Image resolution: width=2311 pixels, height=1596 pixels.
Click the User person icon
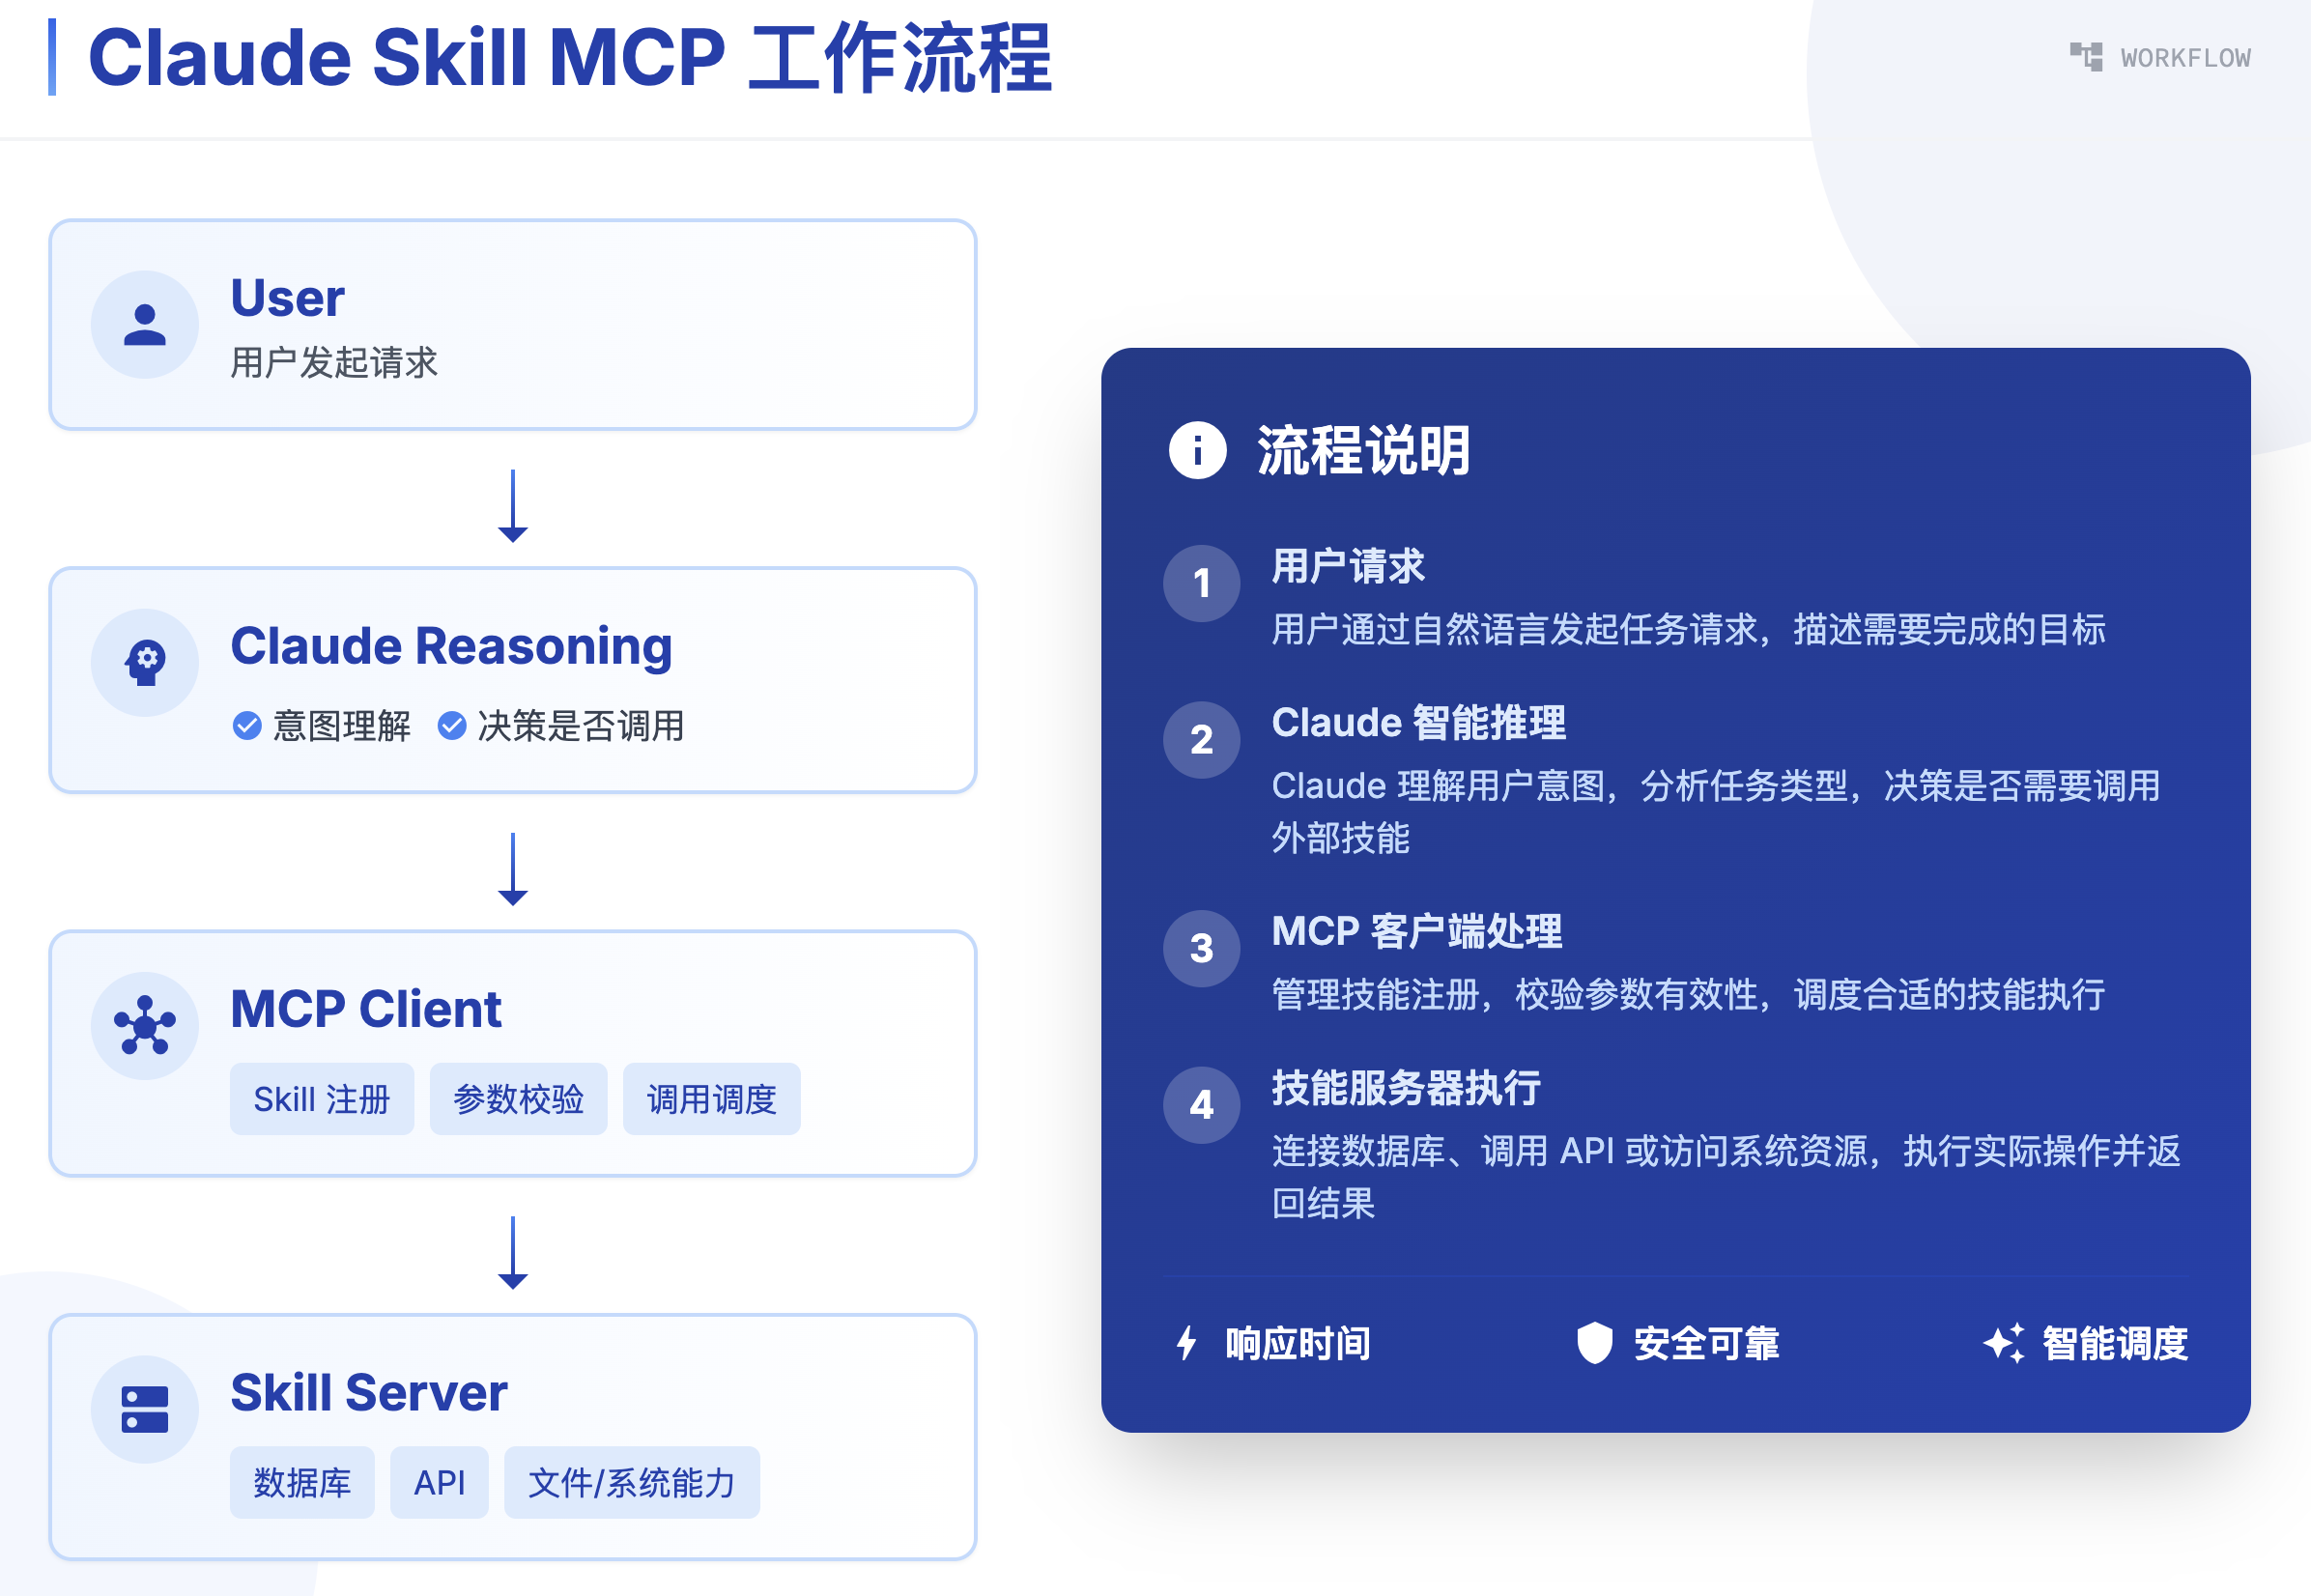click(x=145, y=325)
